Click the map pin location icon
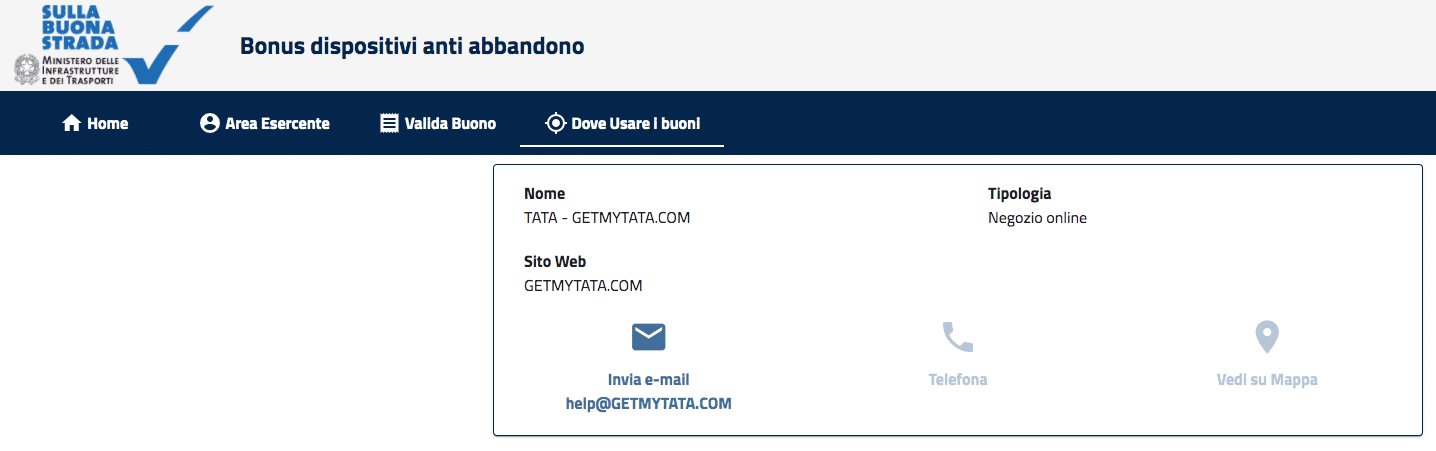The image size is (1436, 451). pos(1267,337)
